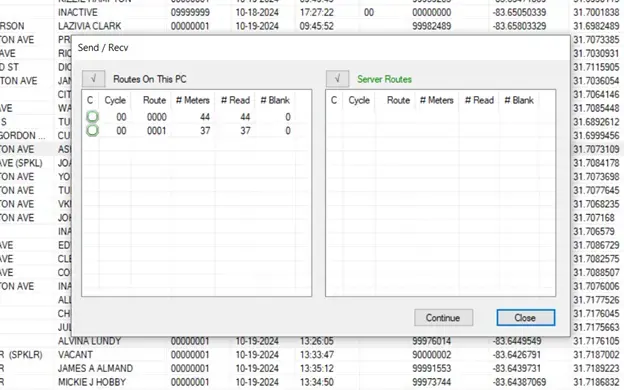
Task: Click the longitude -83.64387069 in the background table
Action: [519, 382]
